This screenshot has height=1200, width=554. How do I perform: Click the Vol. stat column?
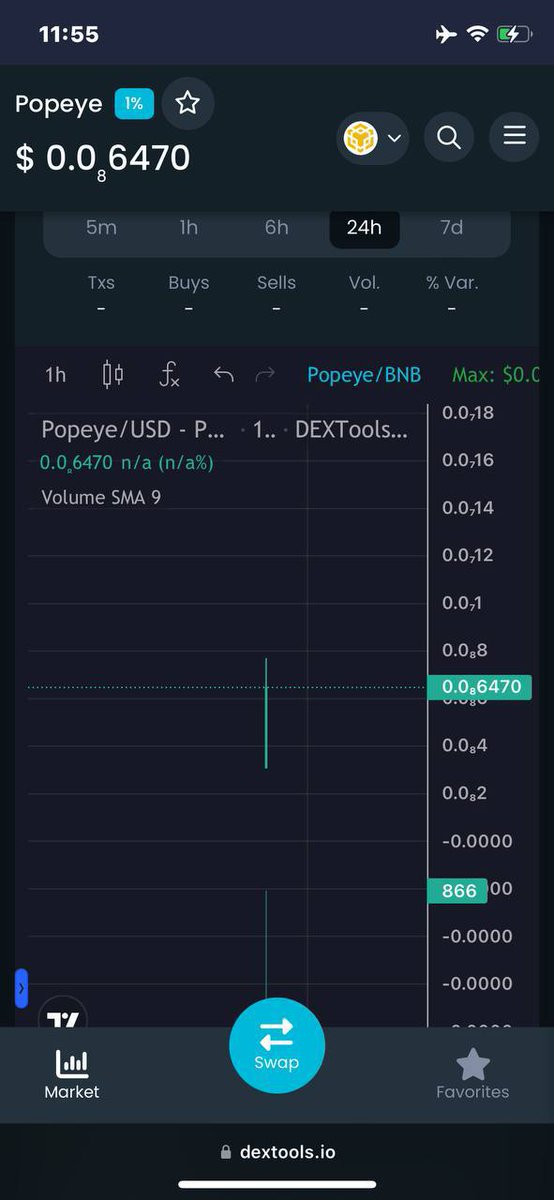(x=364, y=295)
